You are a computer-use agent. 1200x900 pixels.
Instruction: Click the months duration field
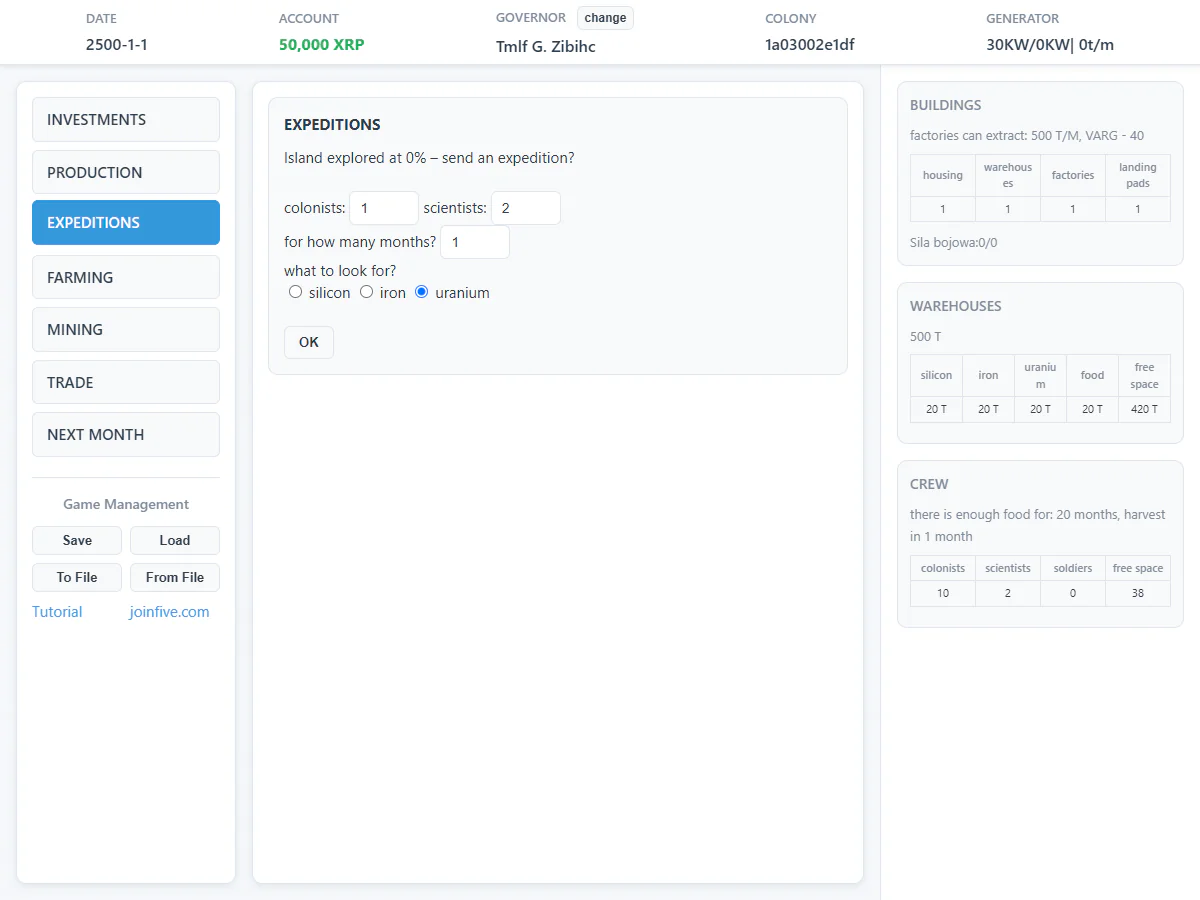point(475,242)
